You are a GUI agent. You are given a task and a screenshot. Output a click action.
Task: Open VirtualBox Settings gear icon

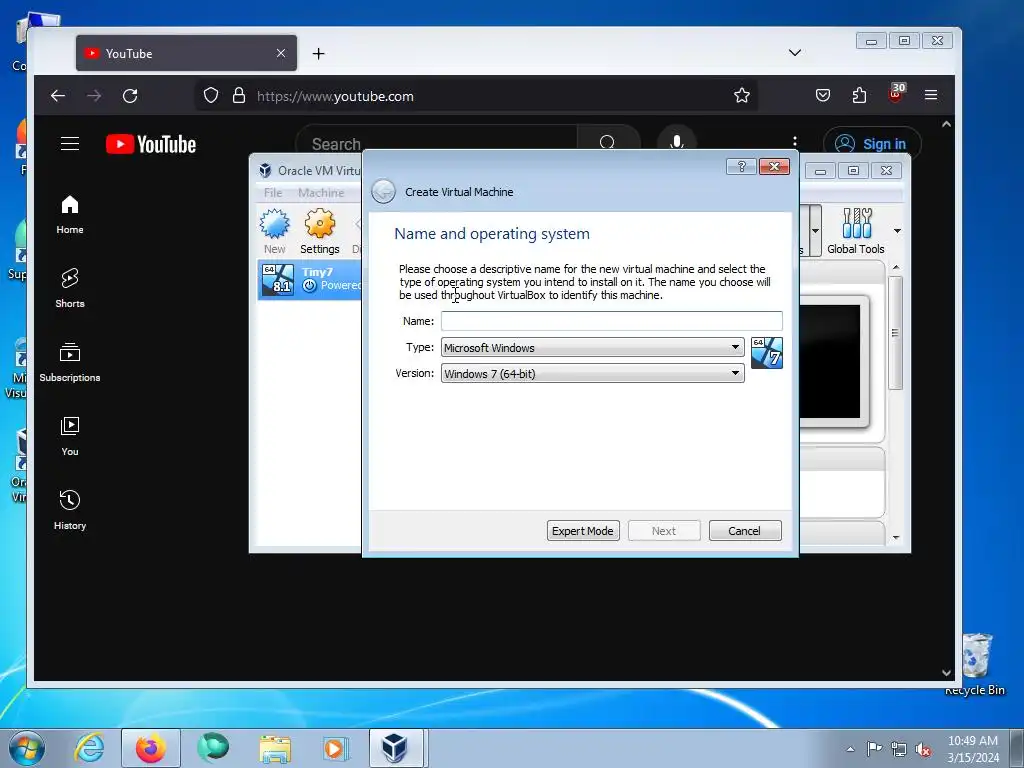[319, 231]
